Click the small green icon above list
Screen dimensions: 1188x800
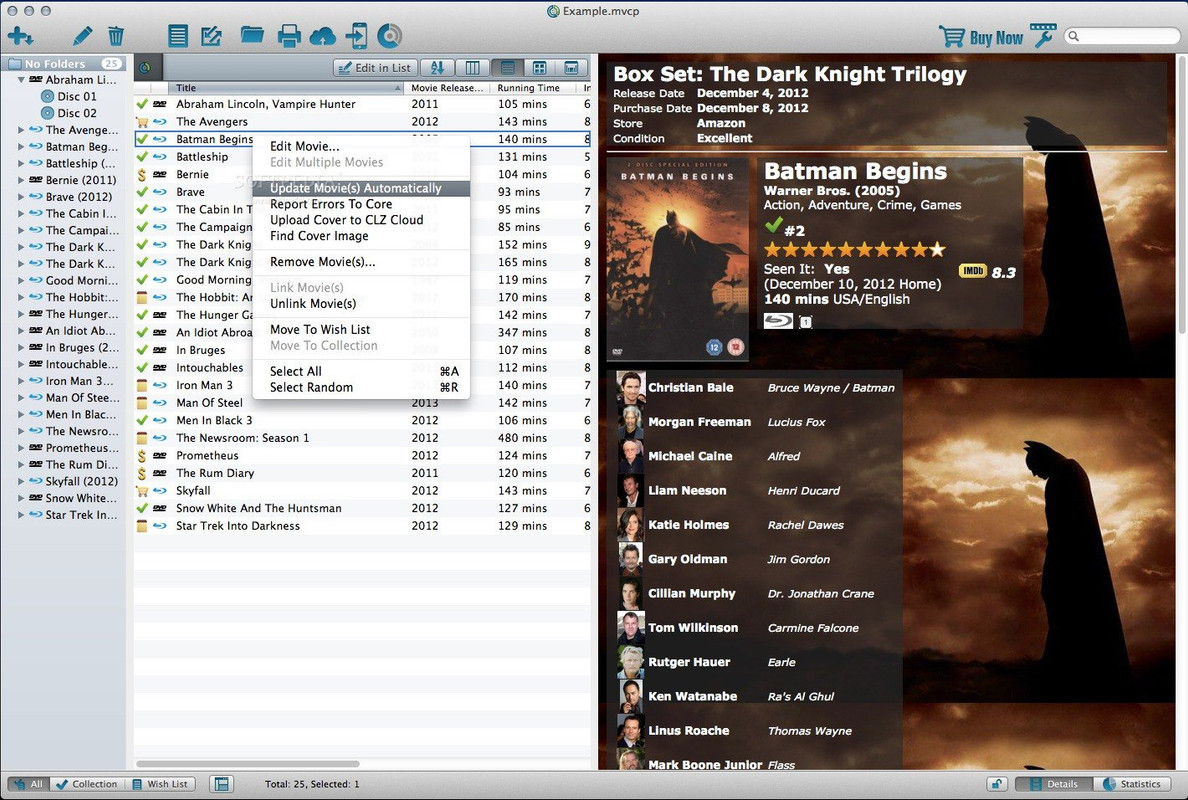[145, 67]
